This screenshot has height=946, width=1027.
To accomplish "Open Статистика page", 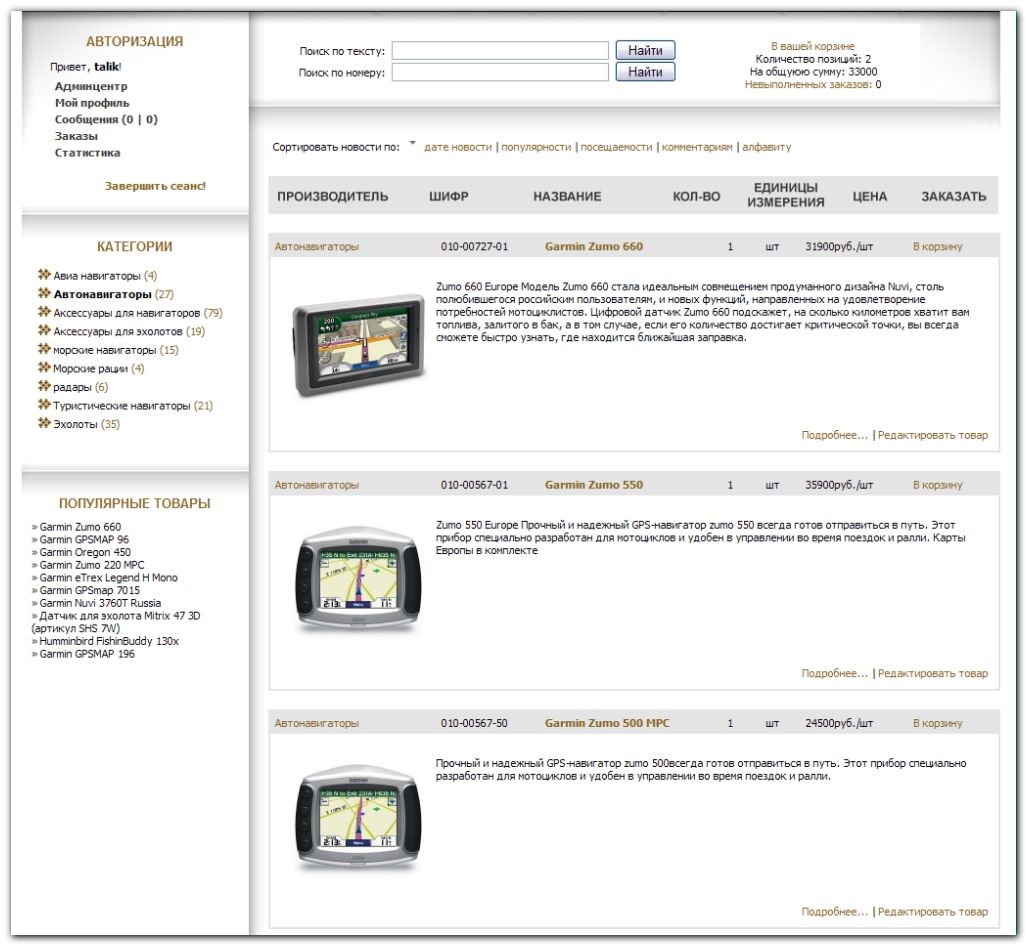I will pos(87,153).
